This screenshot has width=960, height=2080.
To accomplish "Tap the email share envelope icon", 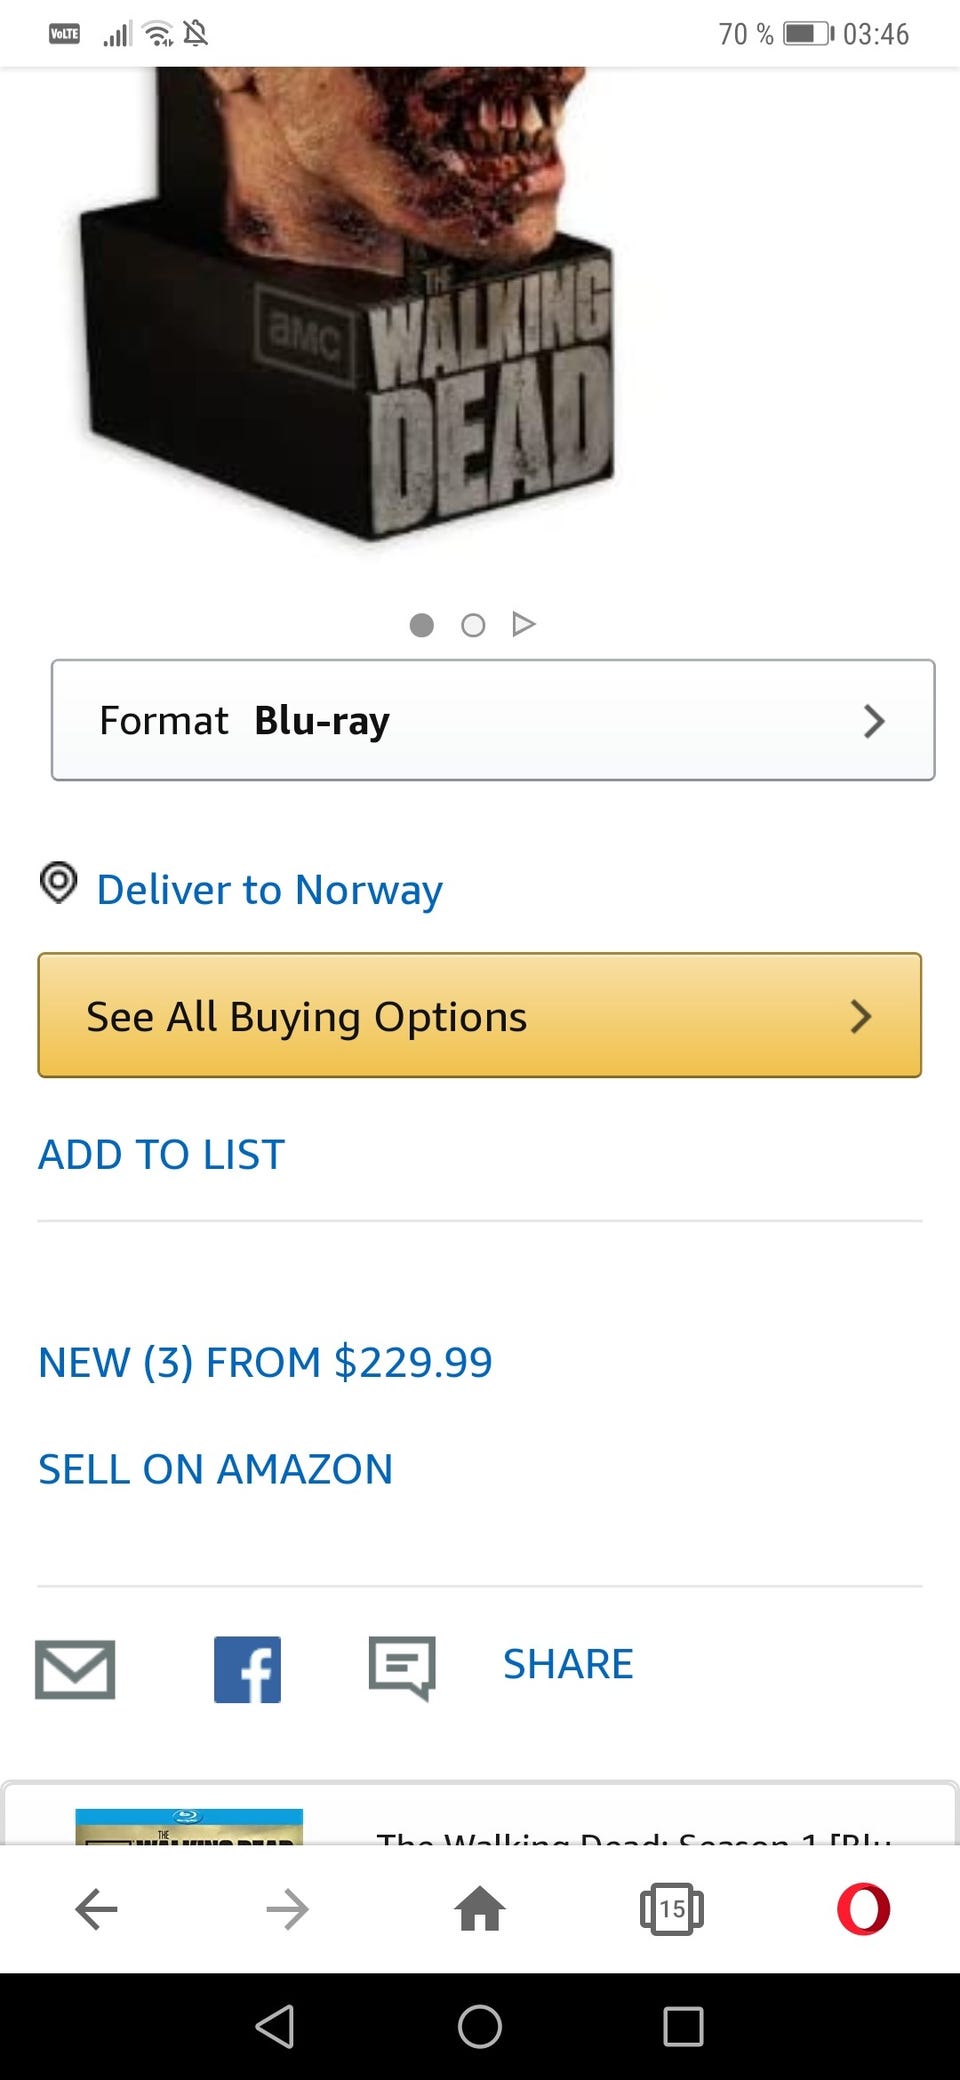I will [75, 1668].
